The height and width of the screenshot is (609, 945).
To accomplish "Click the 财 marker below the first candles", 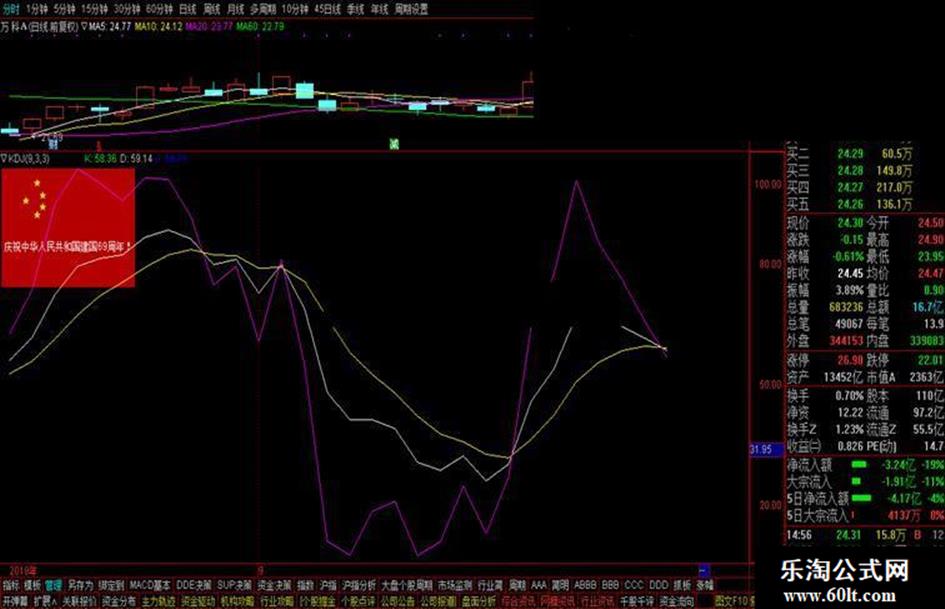I will point(53,144).
